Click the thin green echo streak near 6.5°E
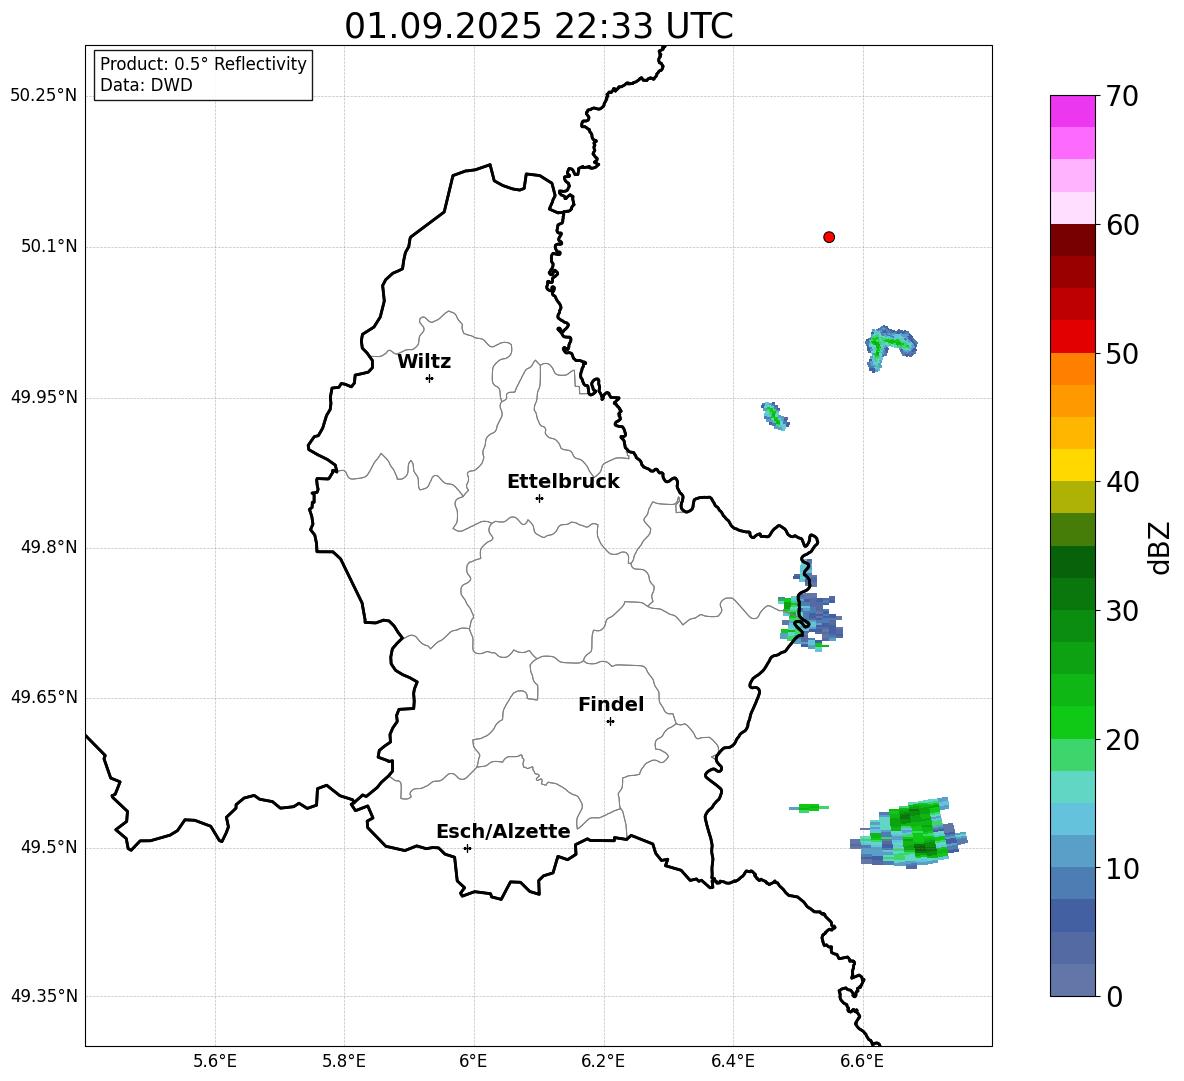 point(809,808)
